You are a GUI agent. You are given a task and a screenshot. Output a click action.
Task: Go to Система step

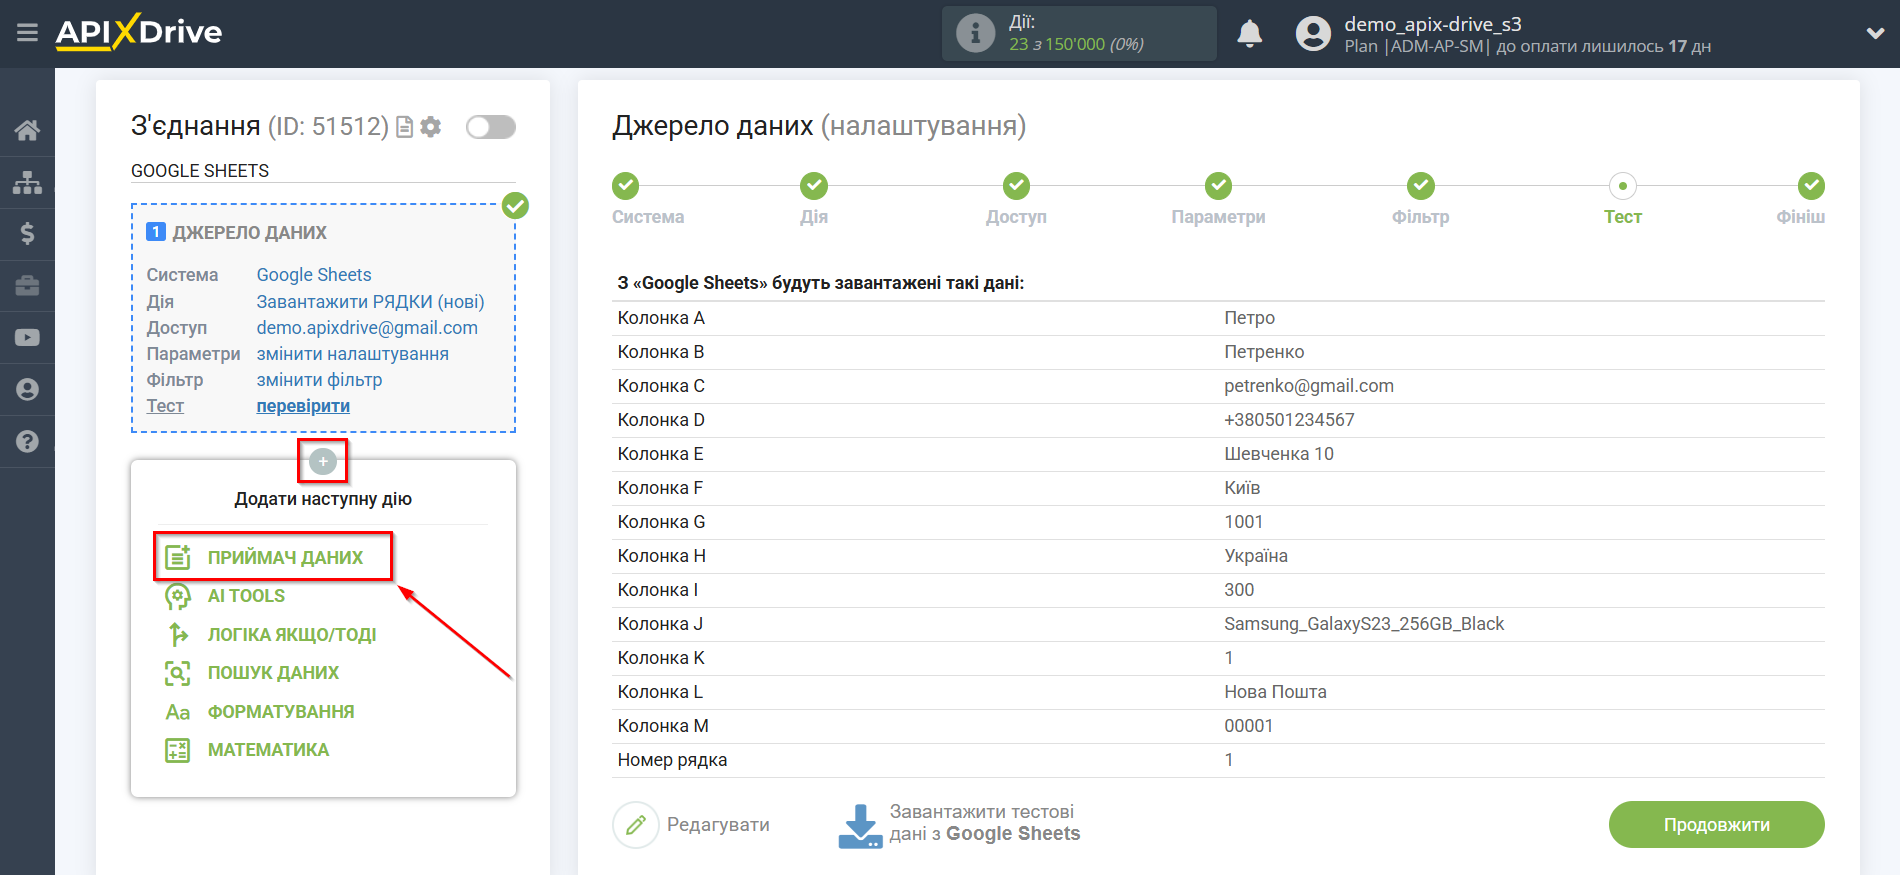[x=626, y=186]
